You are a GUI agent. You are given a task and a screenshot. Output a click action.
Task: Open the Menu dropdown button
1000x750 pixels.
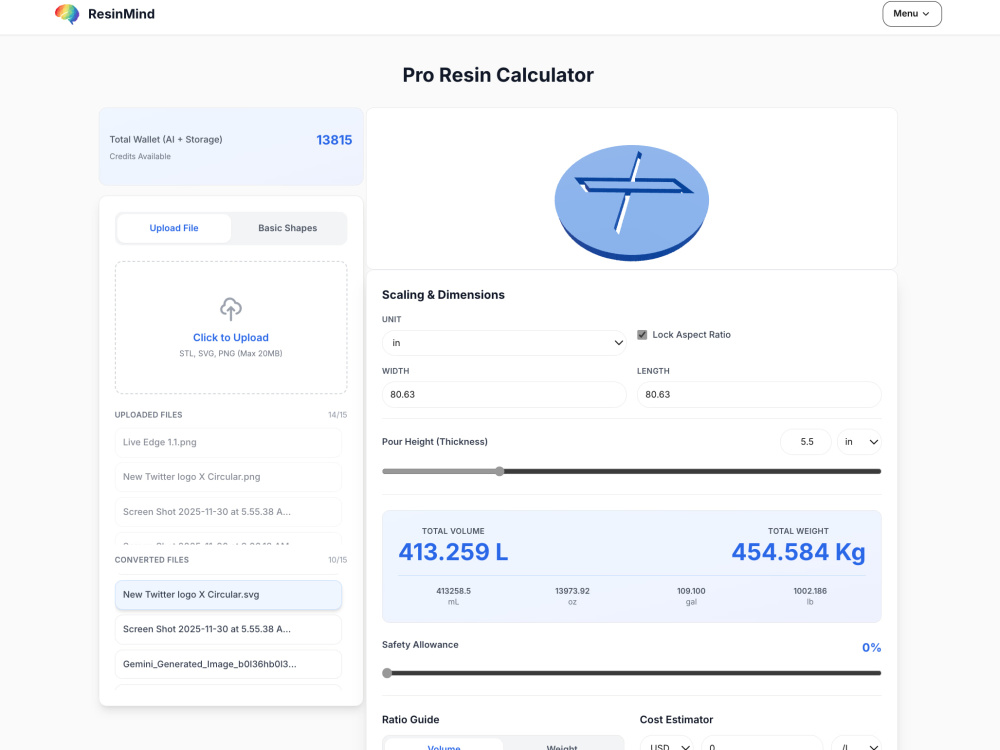coord(911,13)
